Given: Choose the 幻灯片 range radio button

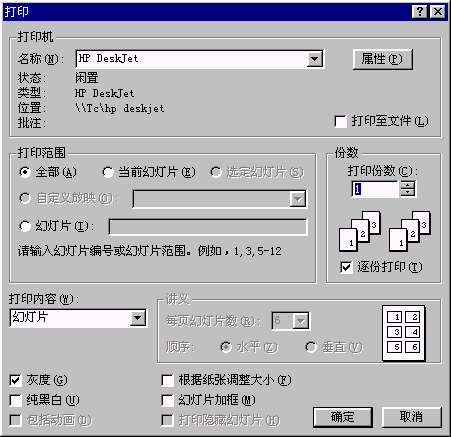Looking at the screenshot, I should click(x=25, y=226).
